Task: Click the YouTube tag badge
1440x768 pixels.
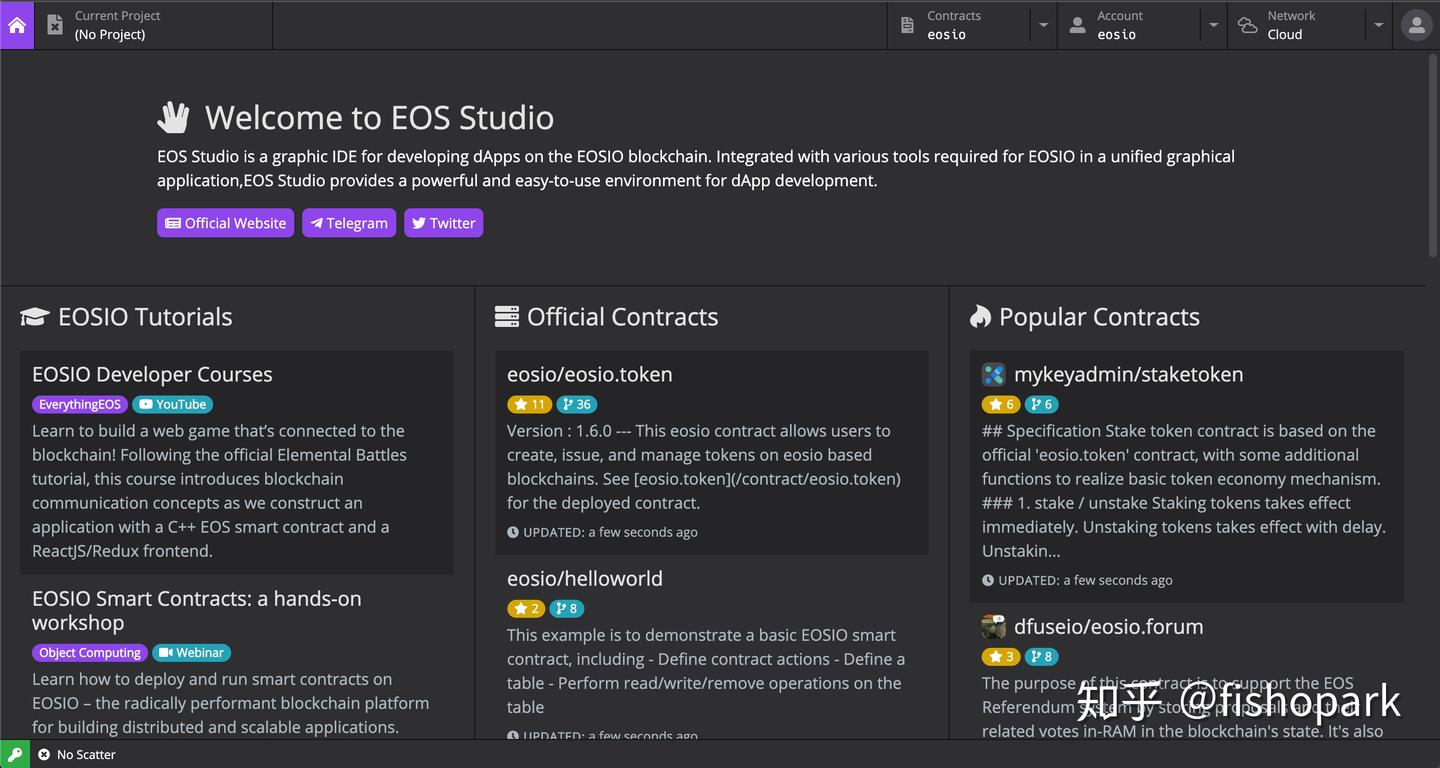Action: 172,405
